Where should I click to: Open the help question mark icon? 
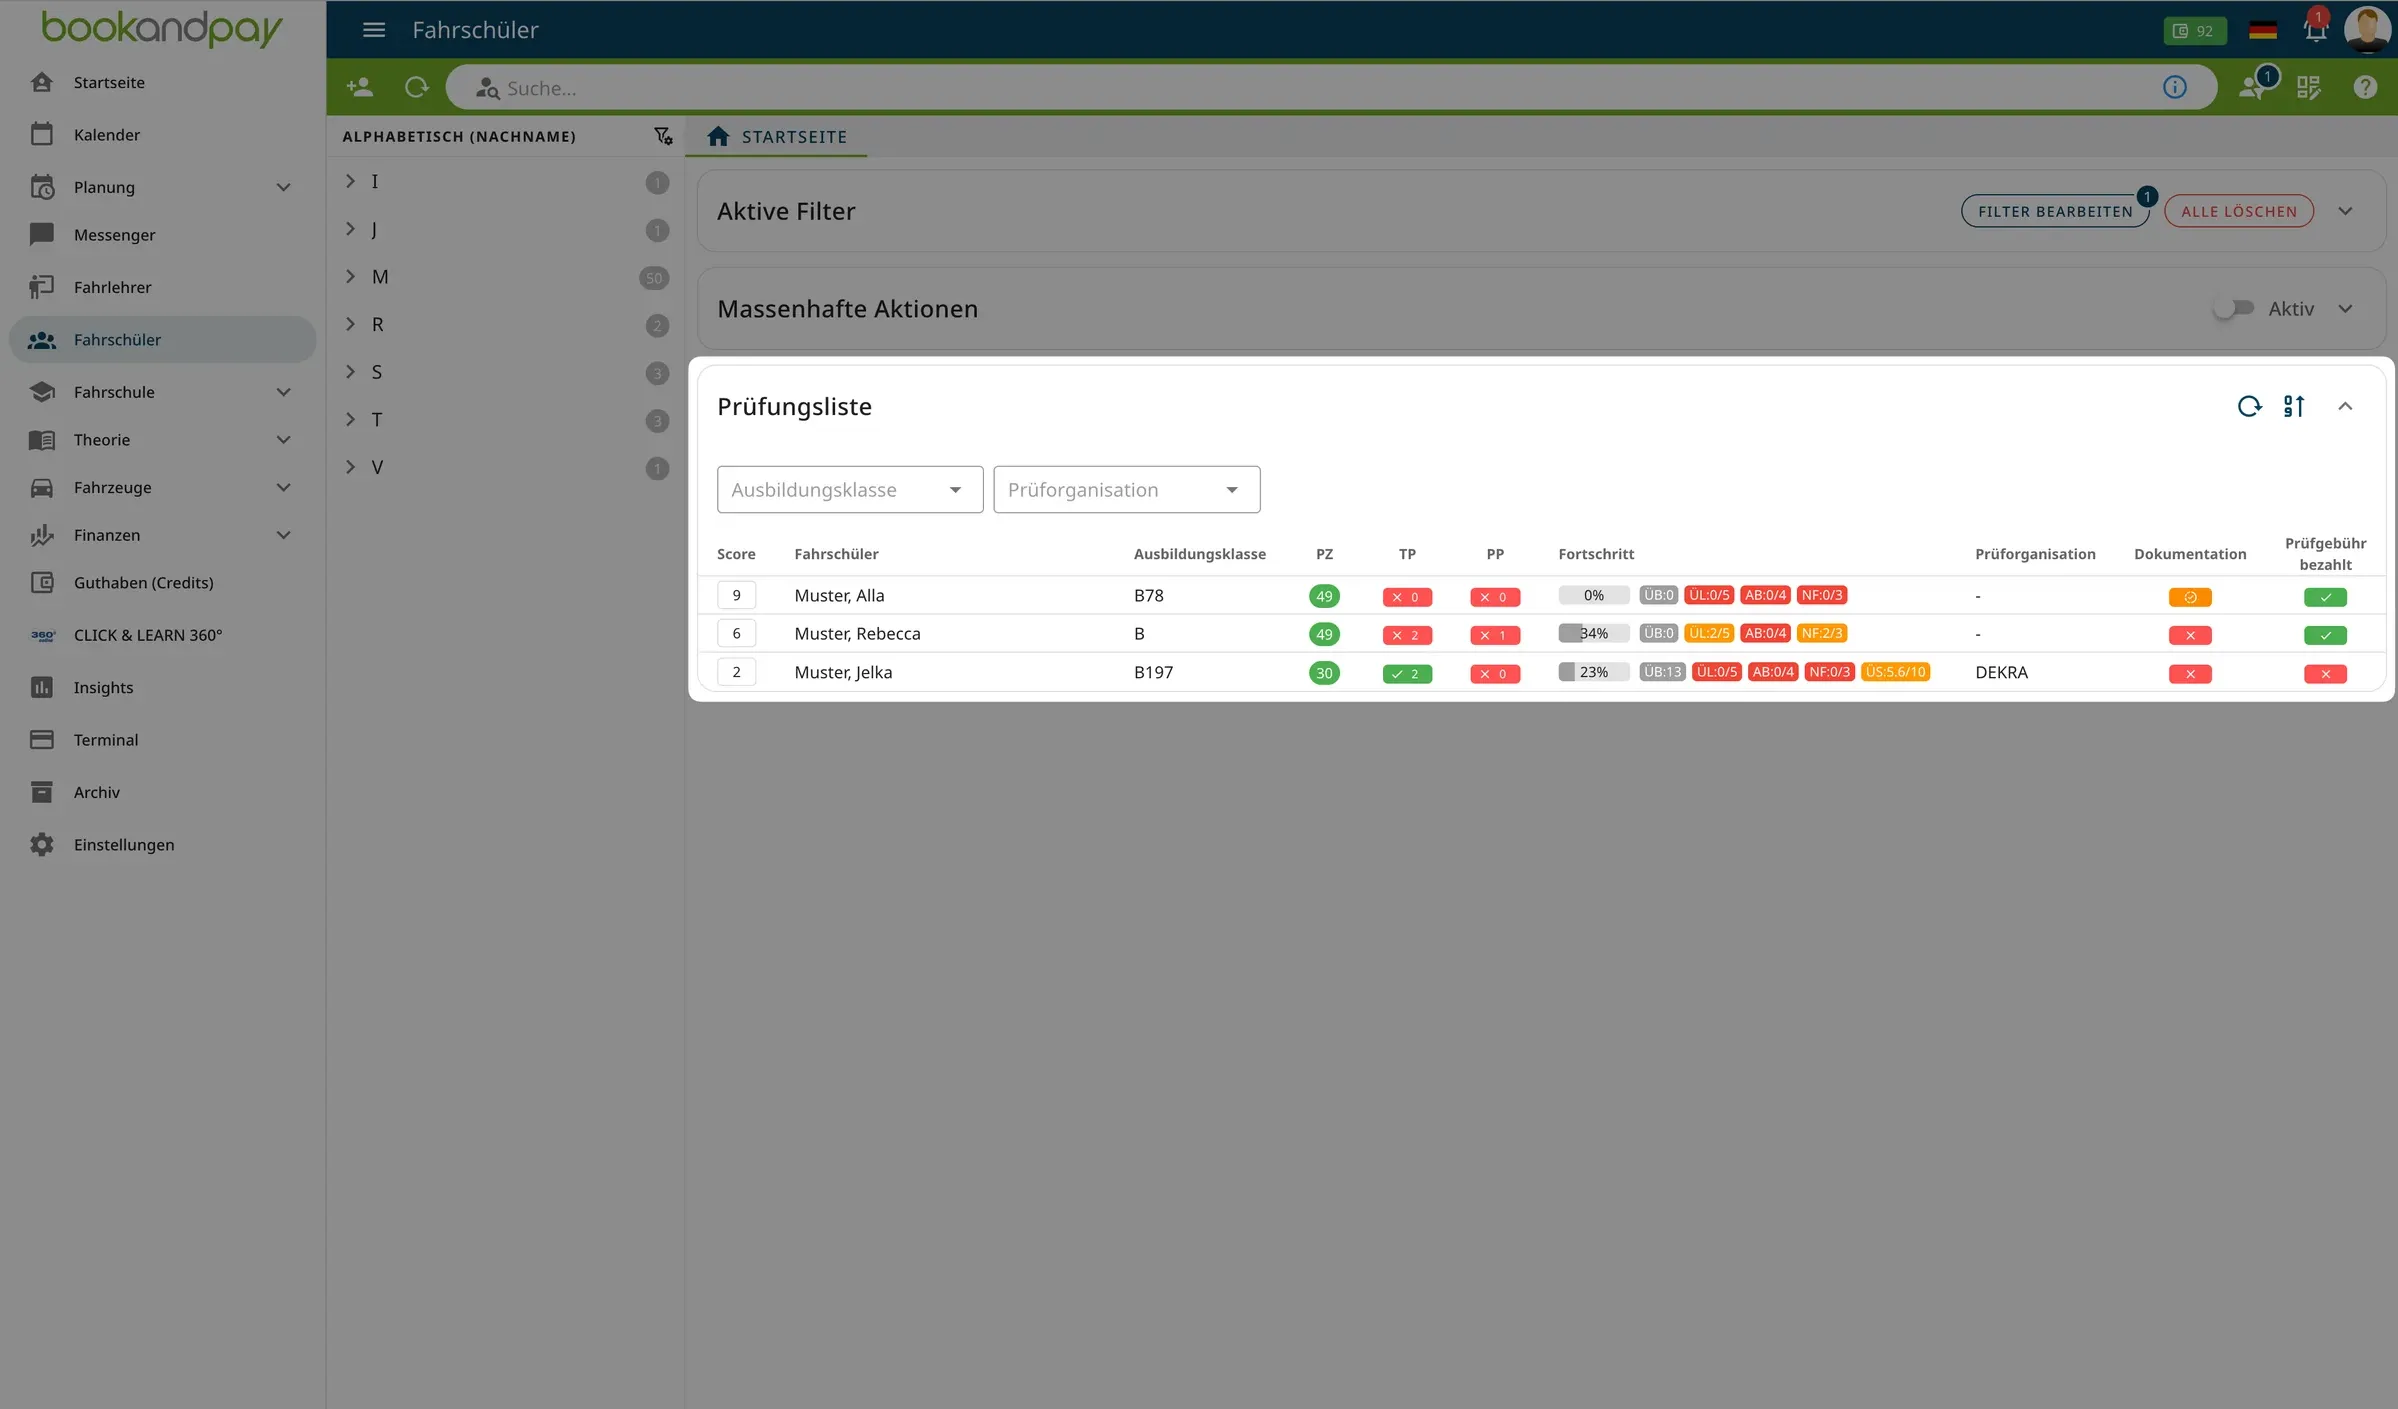point(2364,88)
